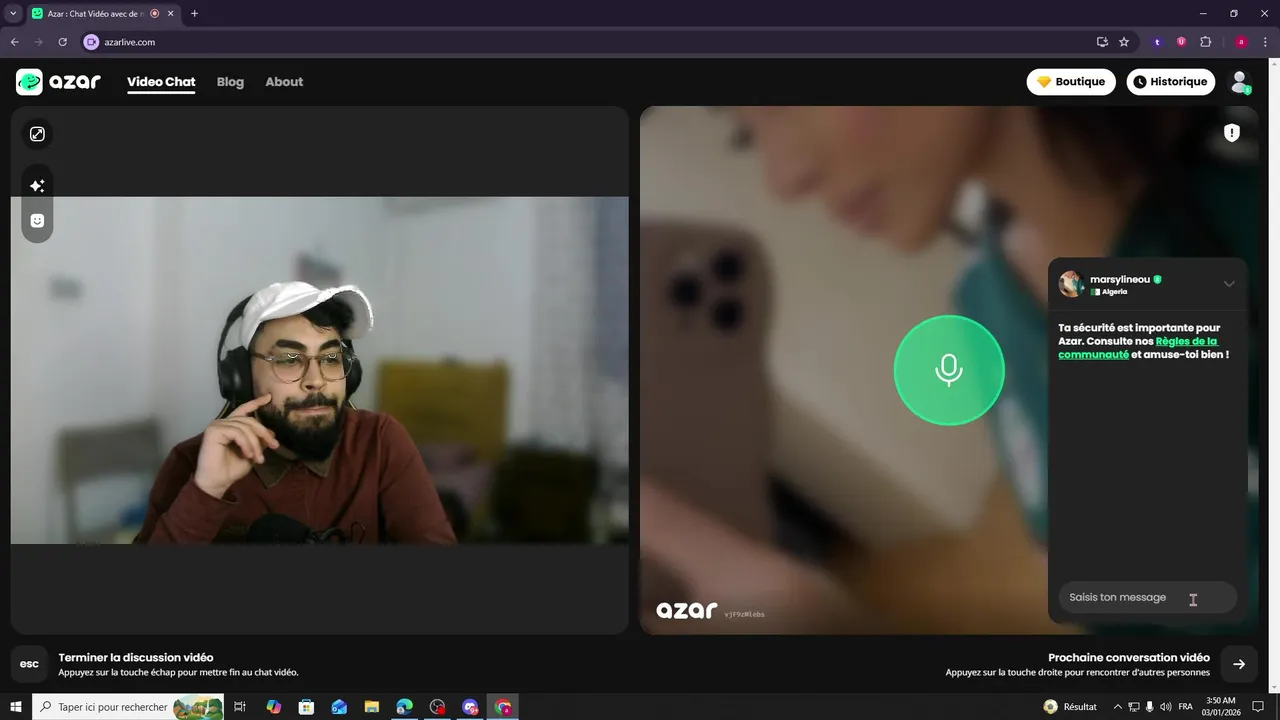1280x720 pixels.
Task: View site information icon
Action: pyautogui.click(x=91, y=42)
